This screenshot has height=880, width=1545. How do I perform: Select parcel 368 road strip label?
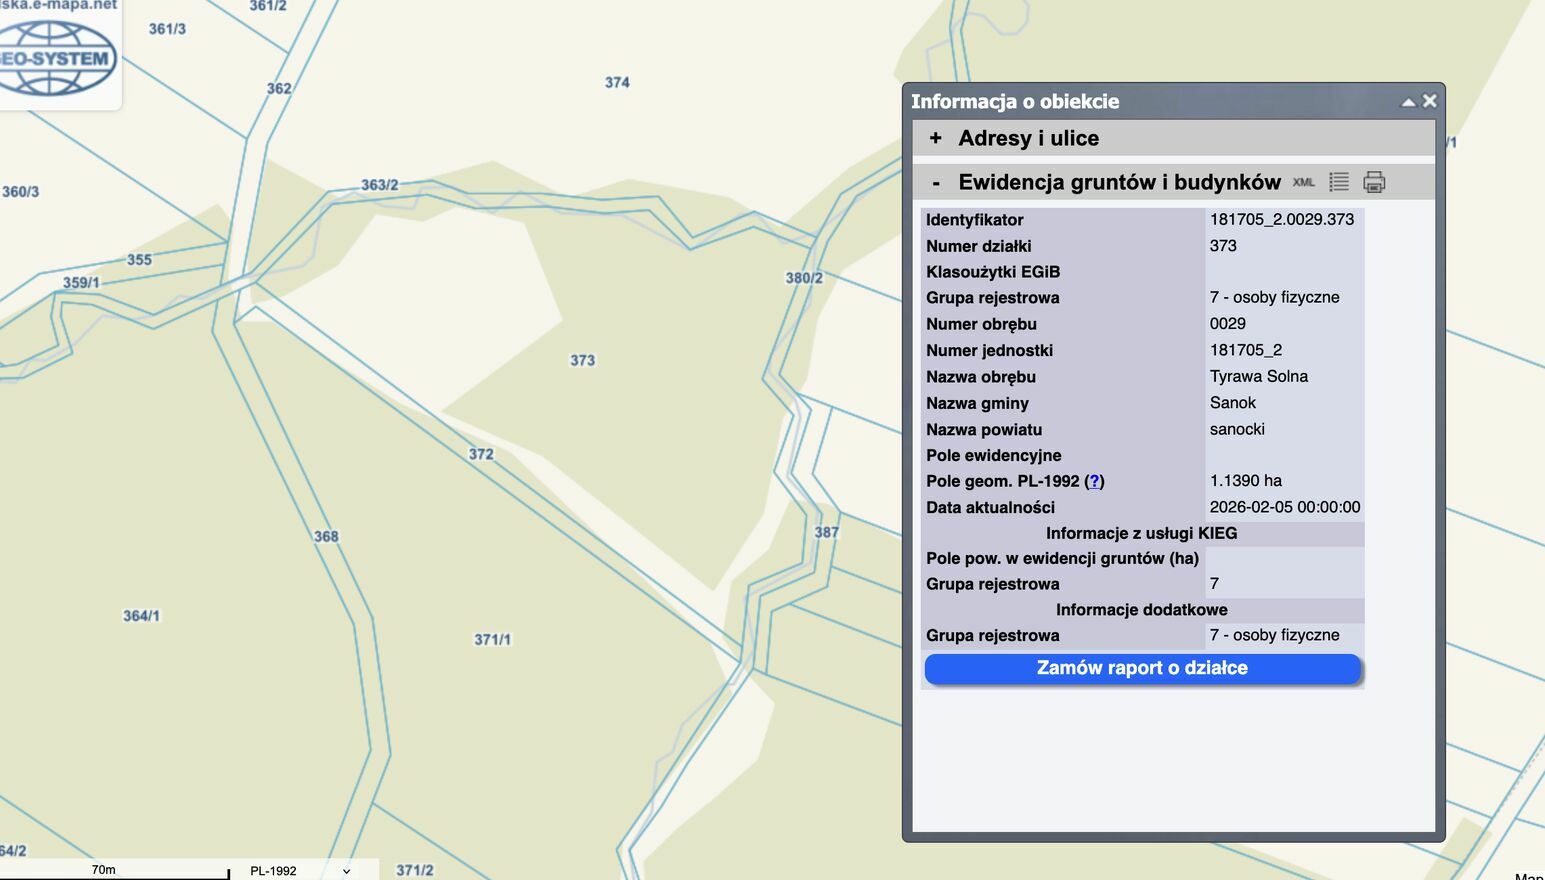(326, 536)
